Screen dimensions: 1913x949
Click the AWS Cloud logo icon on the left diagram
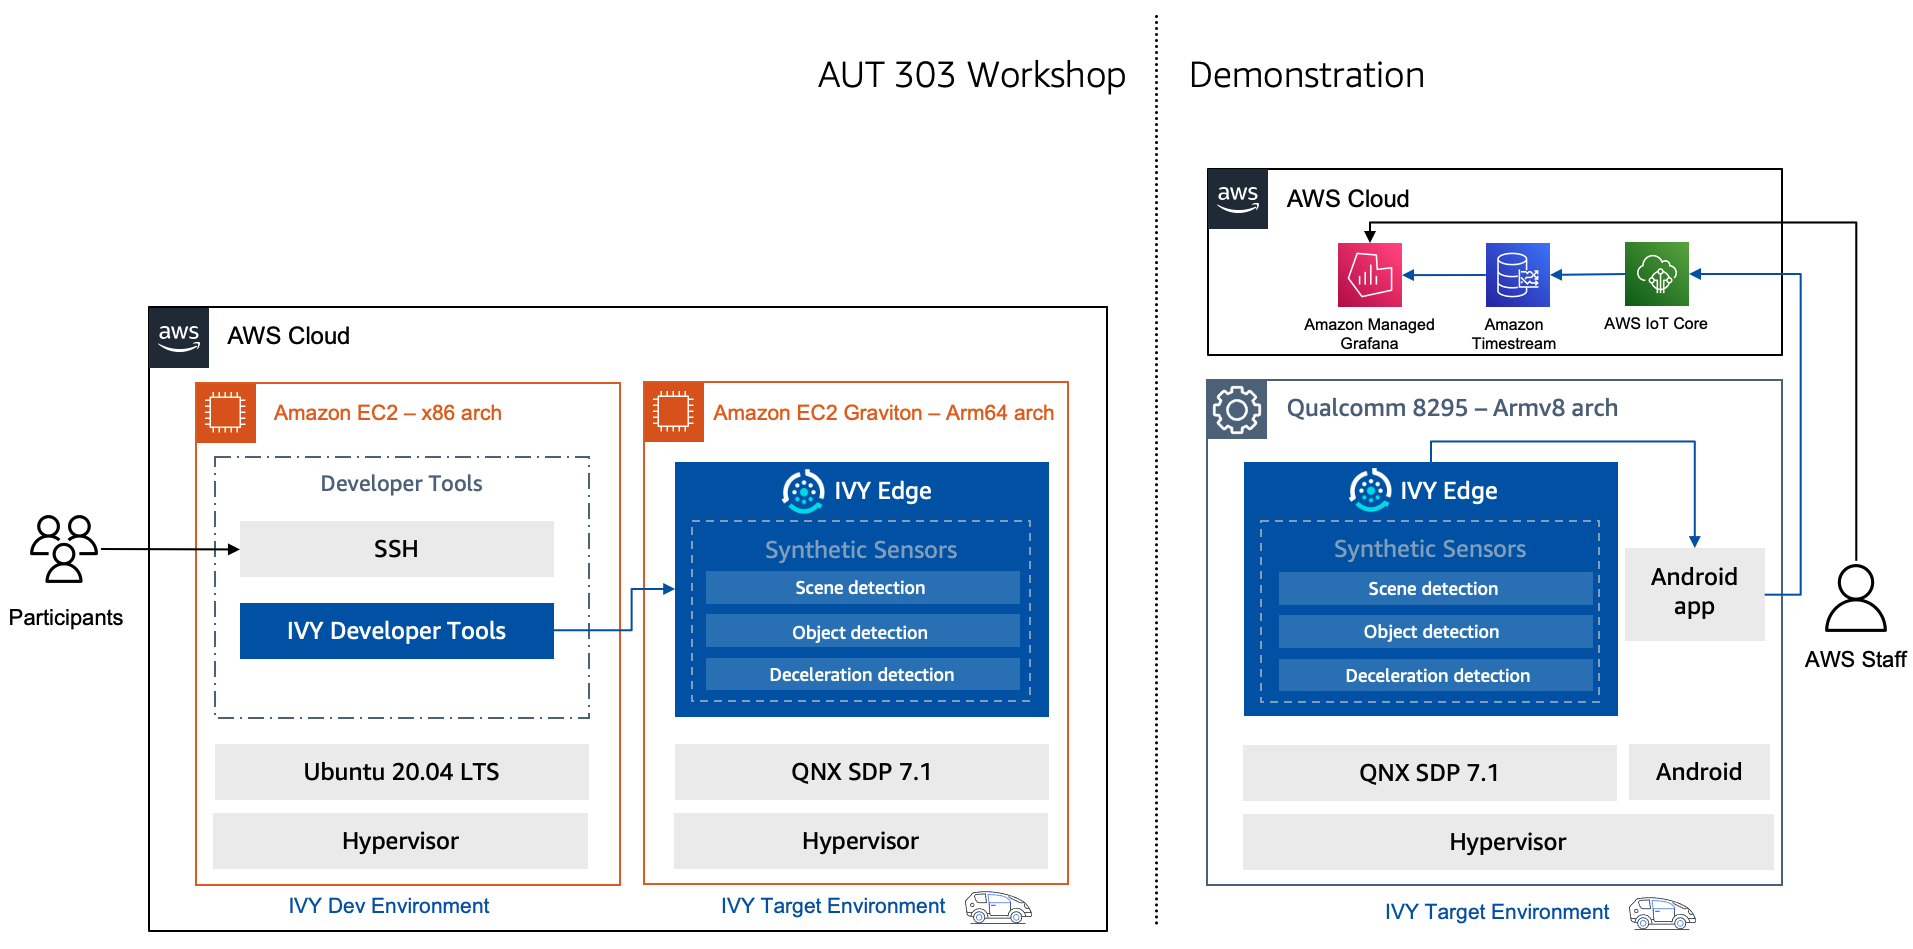[x=178, y=337]
